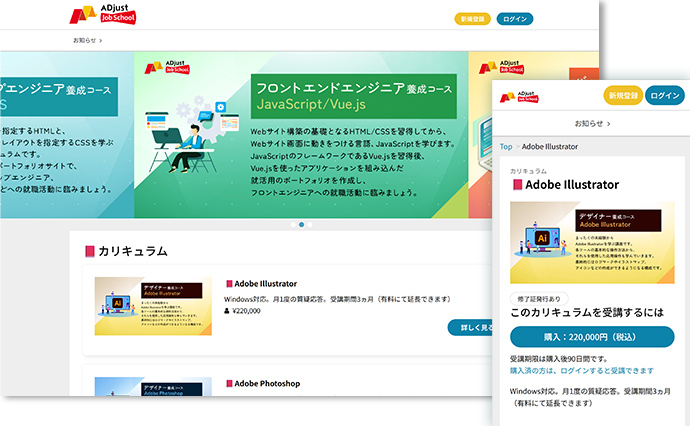Click the ADjust logo on the green banner
The image size is (690, 426).
(167, 67)
